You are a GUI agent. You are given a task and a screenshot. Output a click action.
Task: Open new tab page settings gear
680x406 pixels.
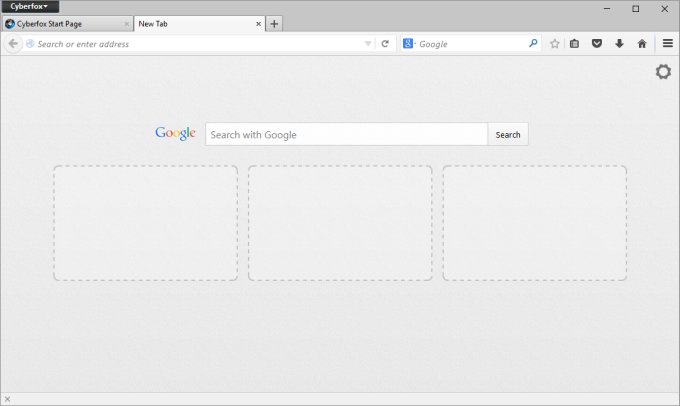click(663, 72)
